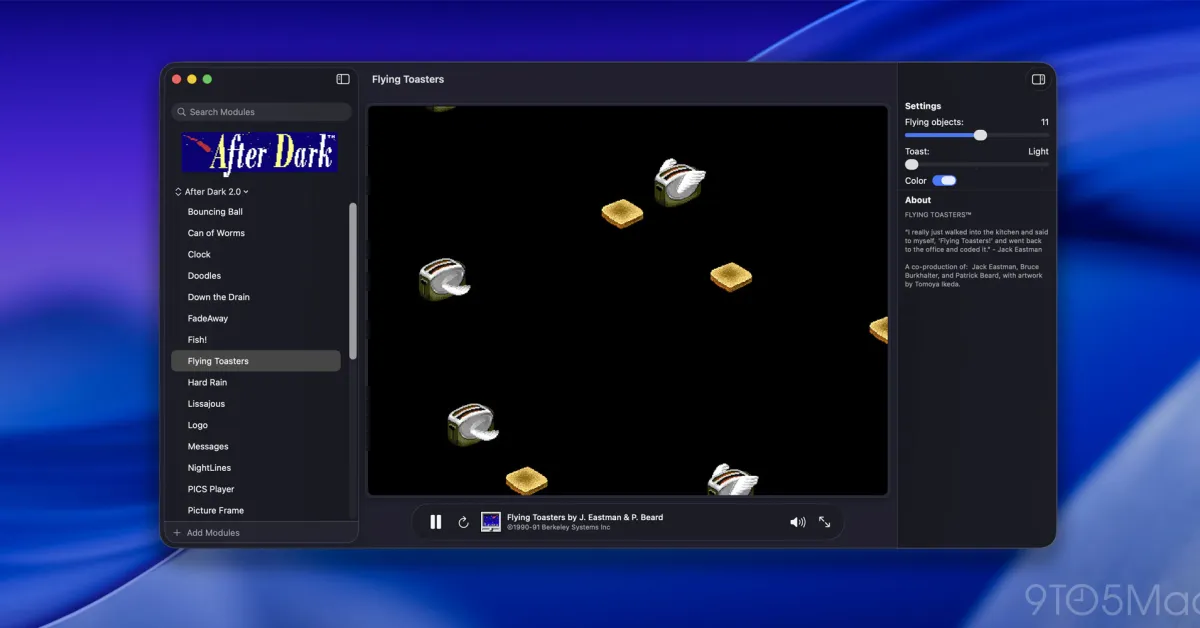Select the Messages module

[x=256, y=447]
